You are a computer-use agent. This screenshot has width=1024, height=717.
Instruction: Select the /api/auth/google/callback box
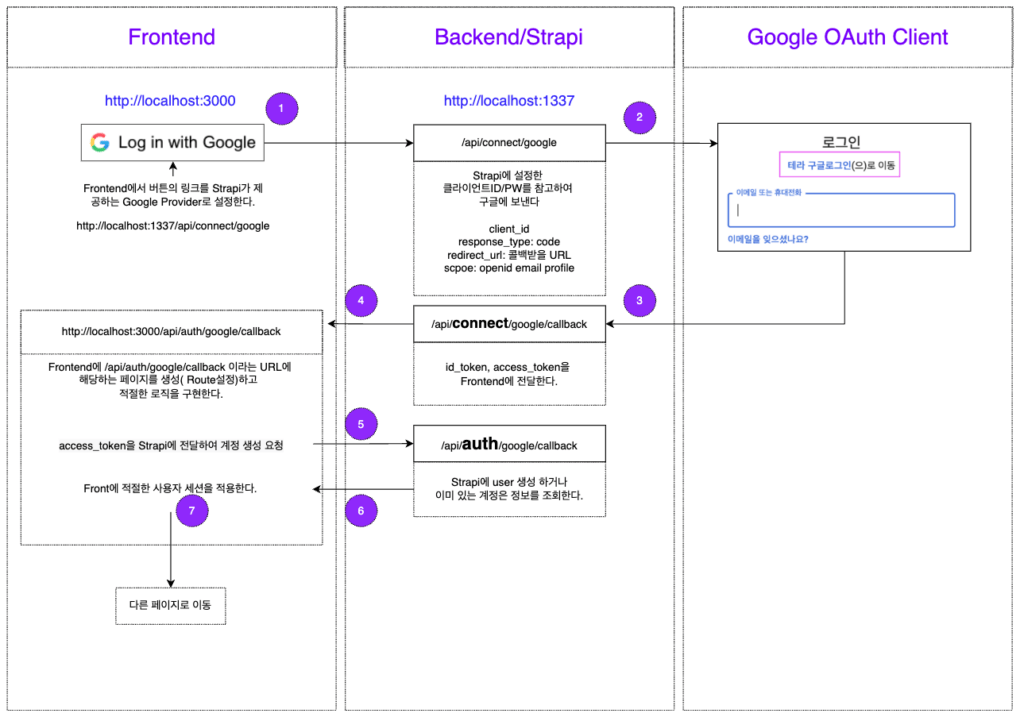pos(509,444)
